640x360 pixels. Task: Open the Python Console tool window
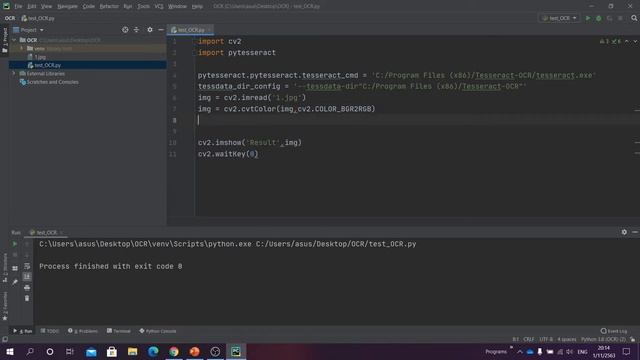pos(158,331)
